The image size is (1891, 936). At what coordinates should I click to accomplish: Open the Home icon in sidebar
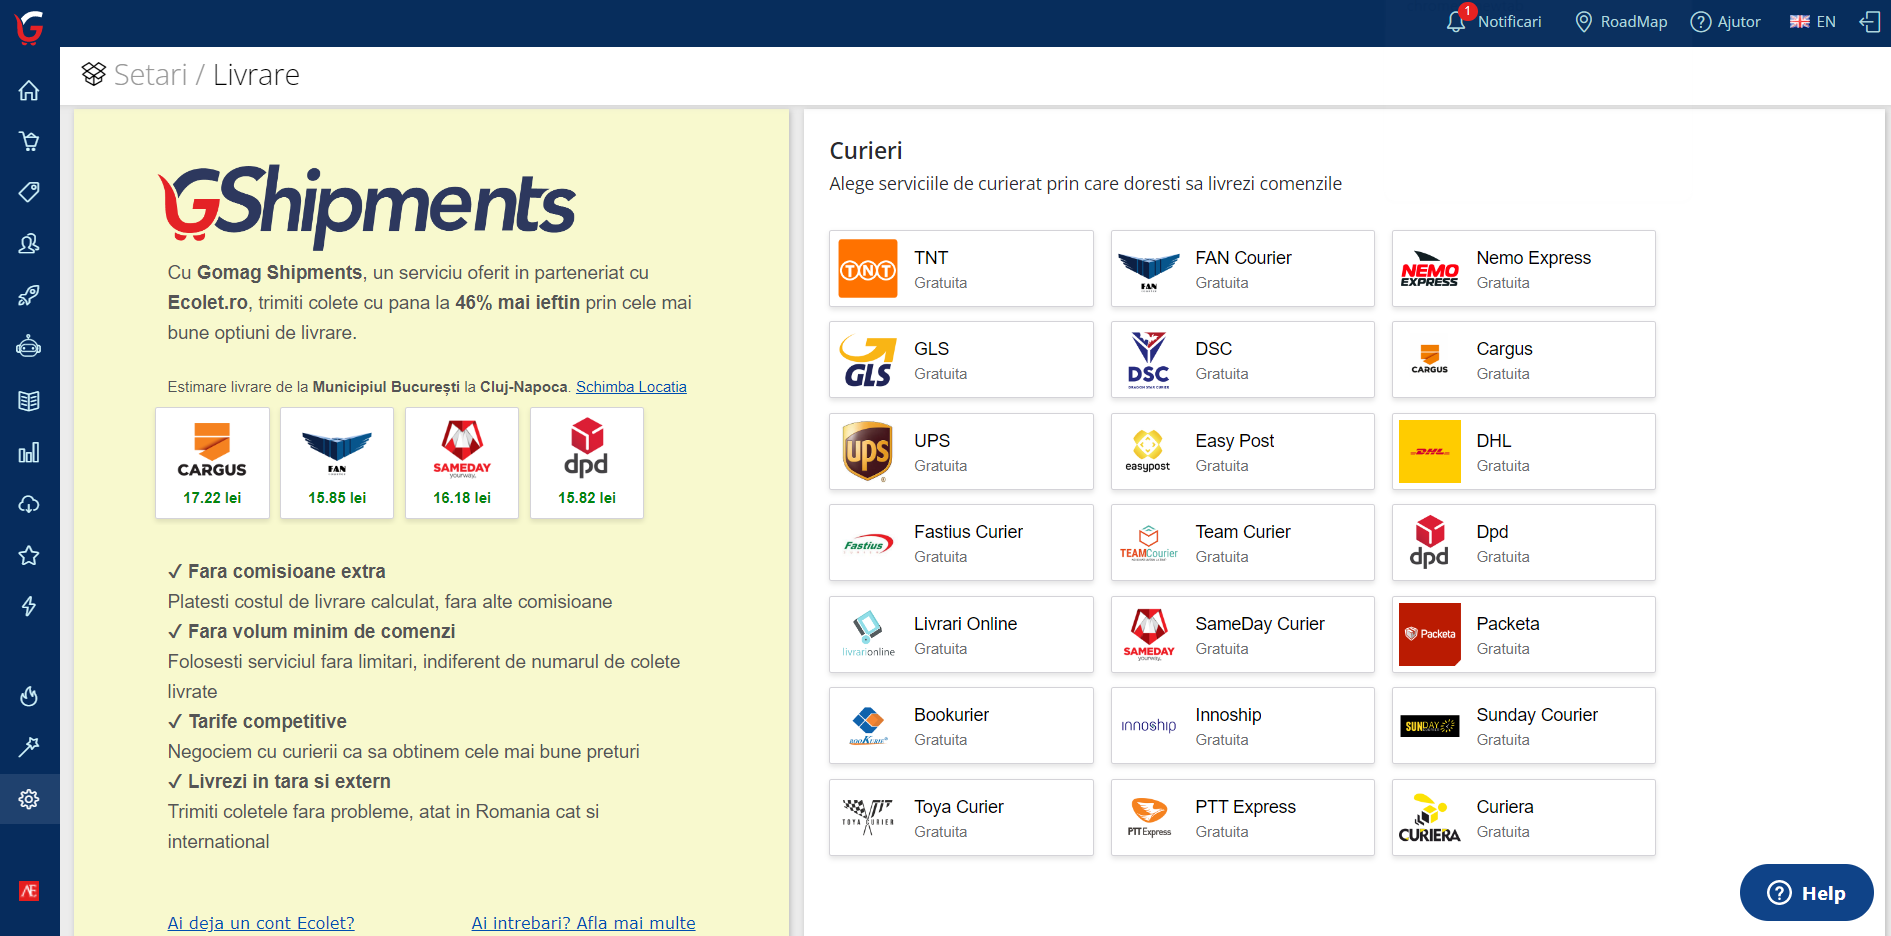point(29,91)
